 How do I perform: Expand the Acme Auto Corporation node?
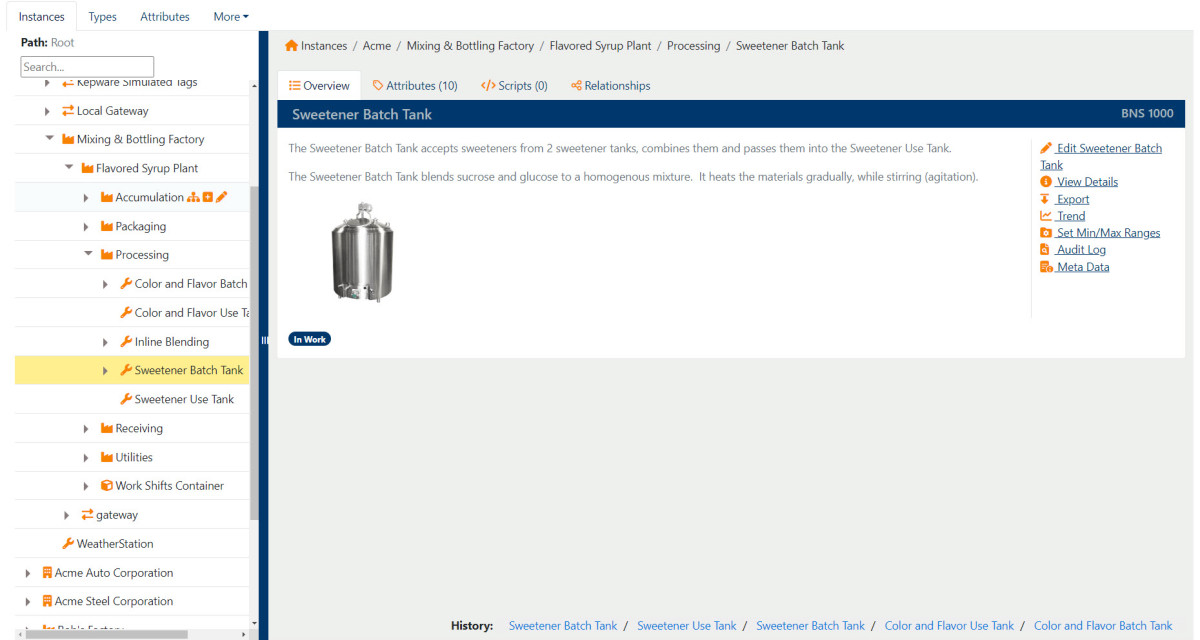[28, 573]
